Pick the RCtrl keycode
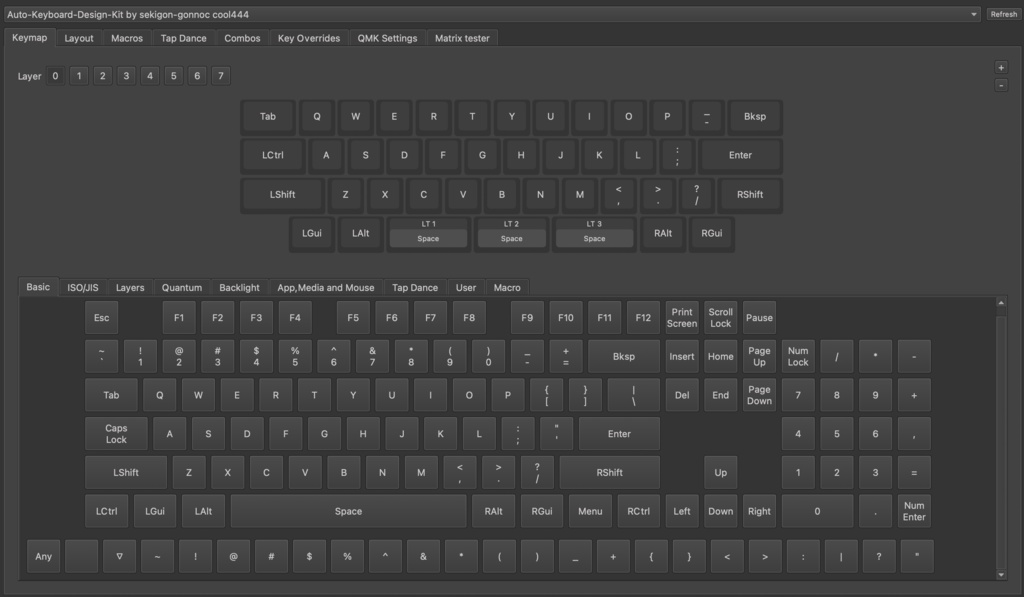This screenshot has height=597, width=1024. pos(638,511)
